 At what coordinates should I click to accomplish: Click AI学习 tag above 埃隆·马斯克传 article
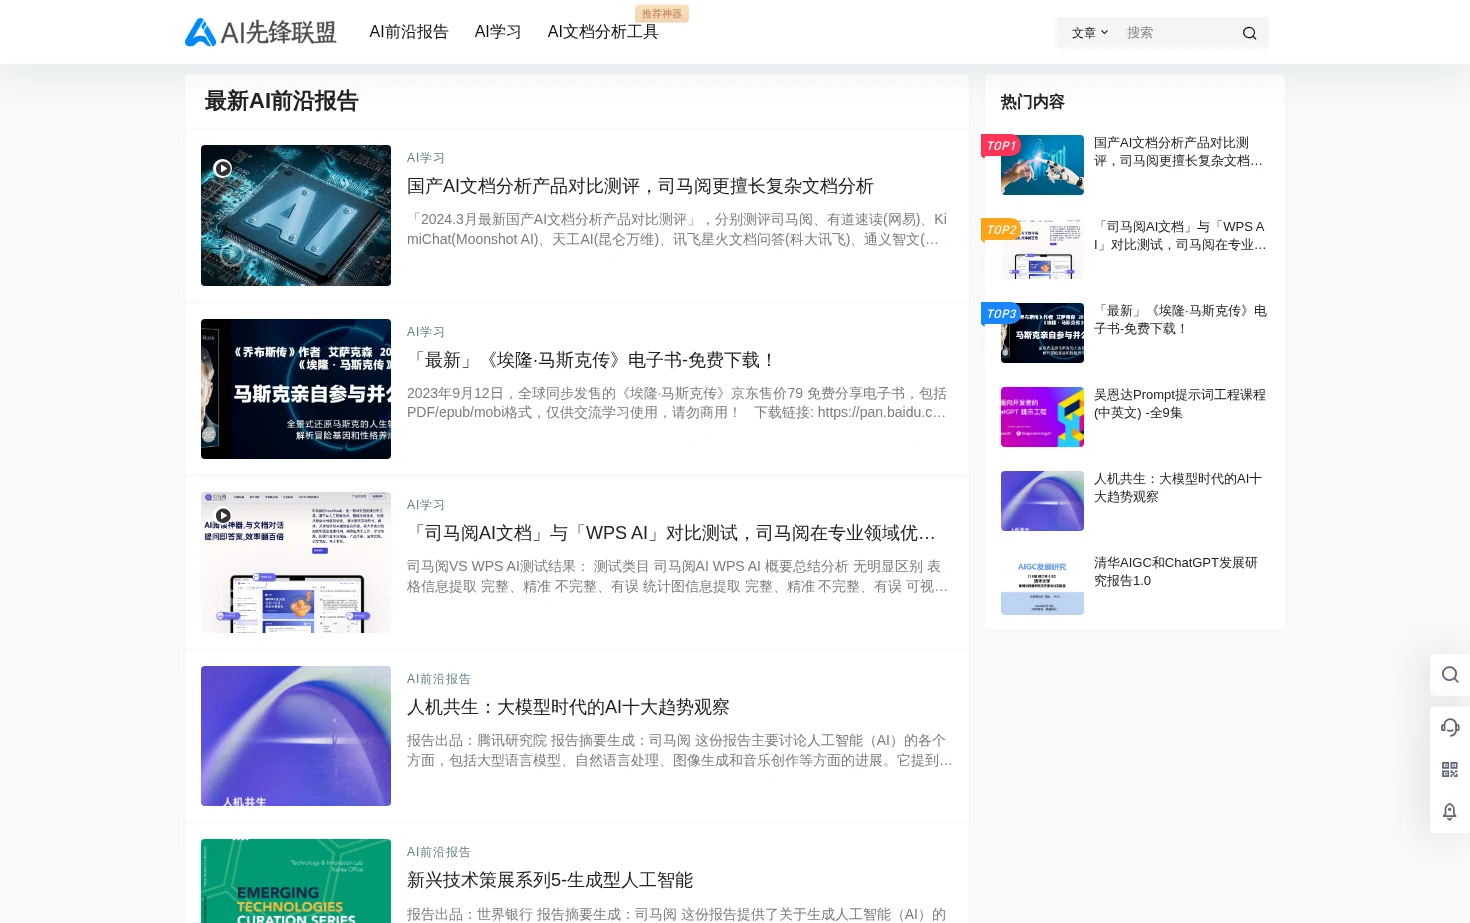coord(426,332)
